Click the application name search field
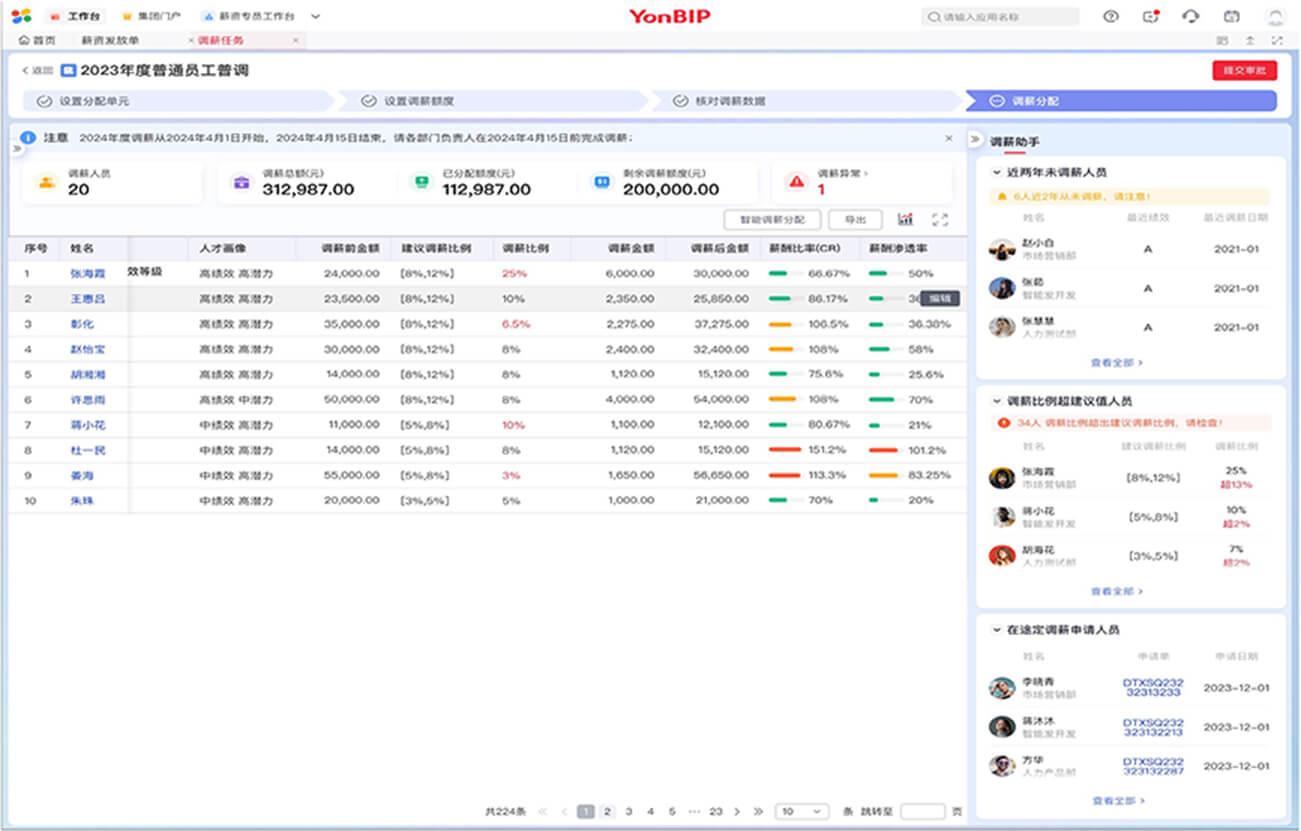The image size is (1301, 831). (1000, 17)
